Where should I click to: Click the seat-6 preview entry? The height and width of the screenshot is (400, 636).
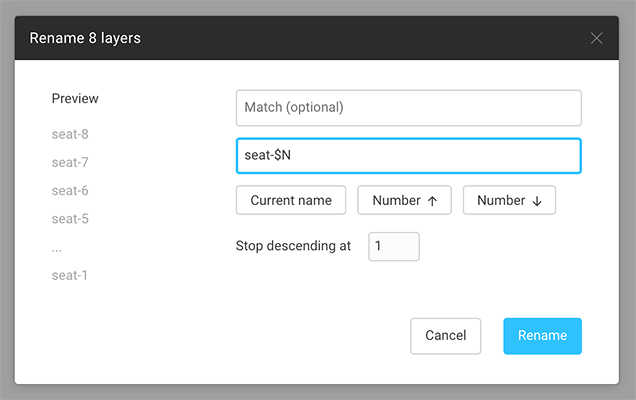(71, 190)
